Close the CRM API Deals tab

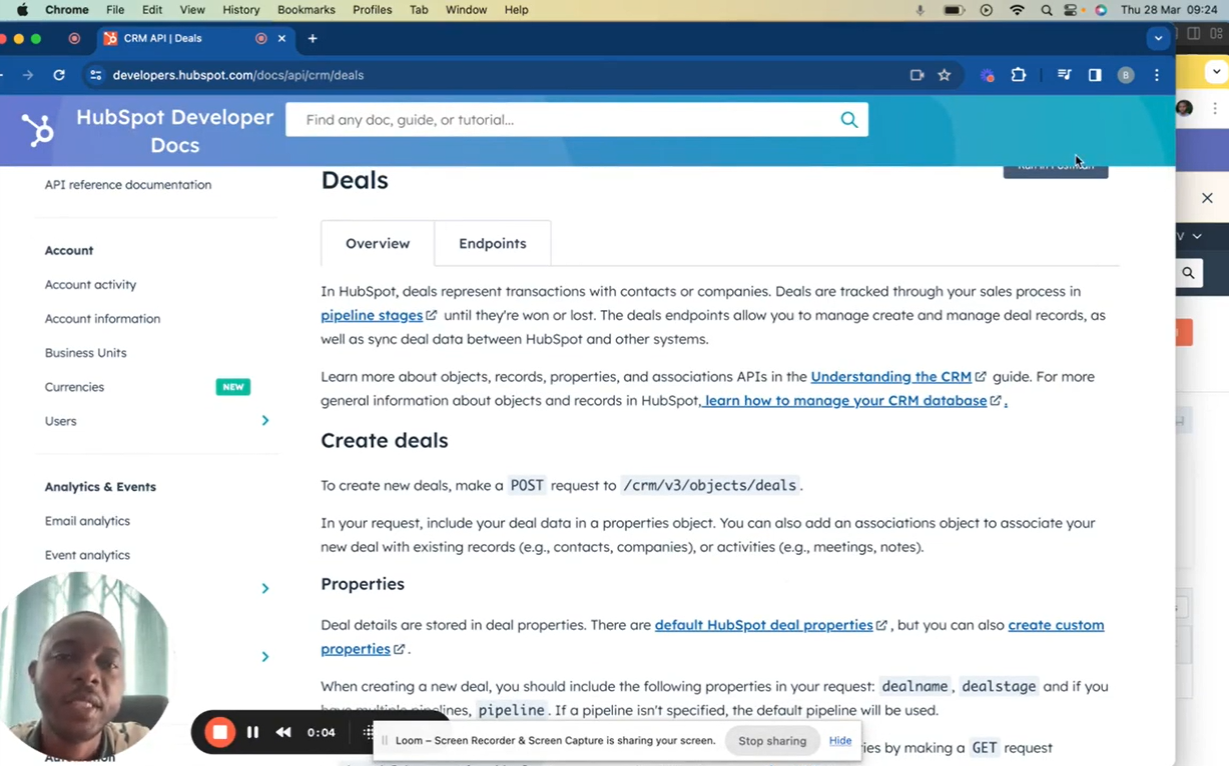pos(281,38)
